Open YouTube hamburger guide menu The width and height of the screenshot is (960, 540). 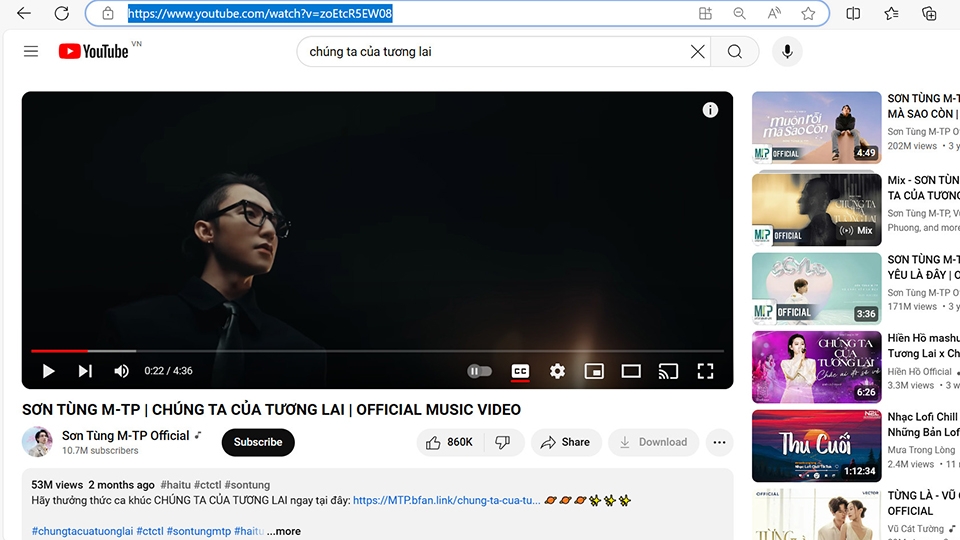[x=31, y=51]
